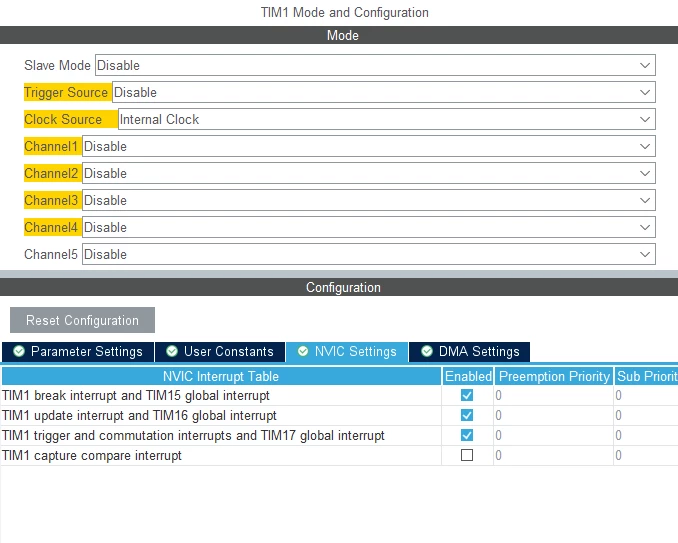
Task: Expand the Channel4 mode dropdown
Action: tap(369, 227)
